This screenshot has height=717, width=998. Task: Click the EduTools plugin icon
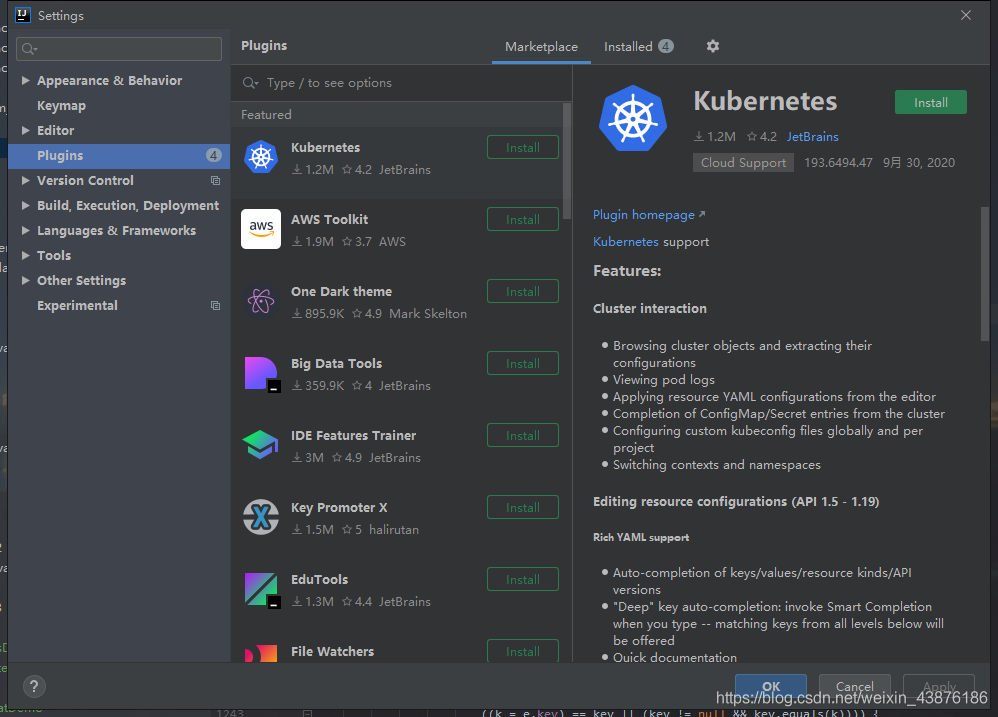(x=262, y=590)
